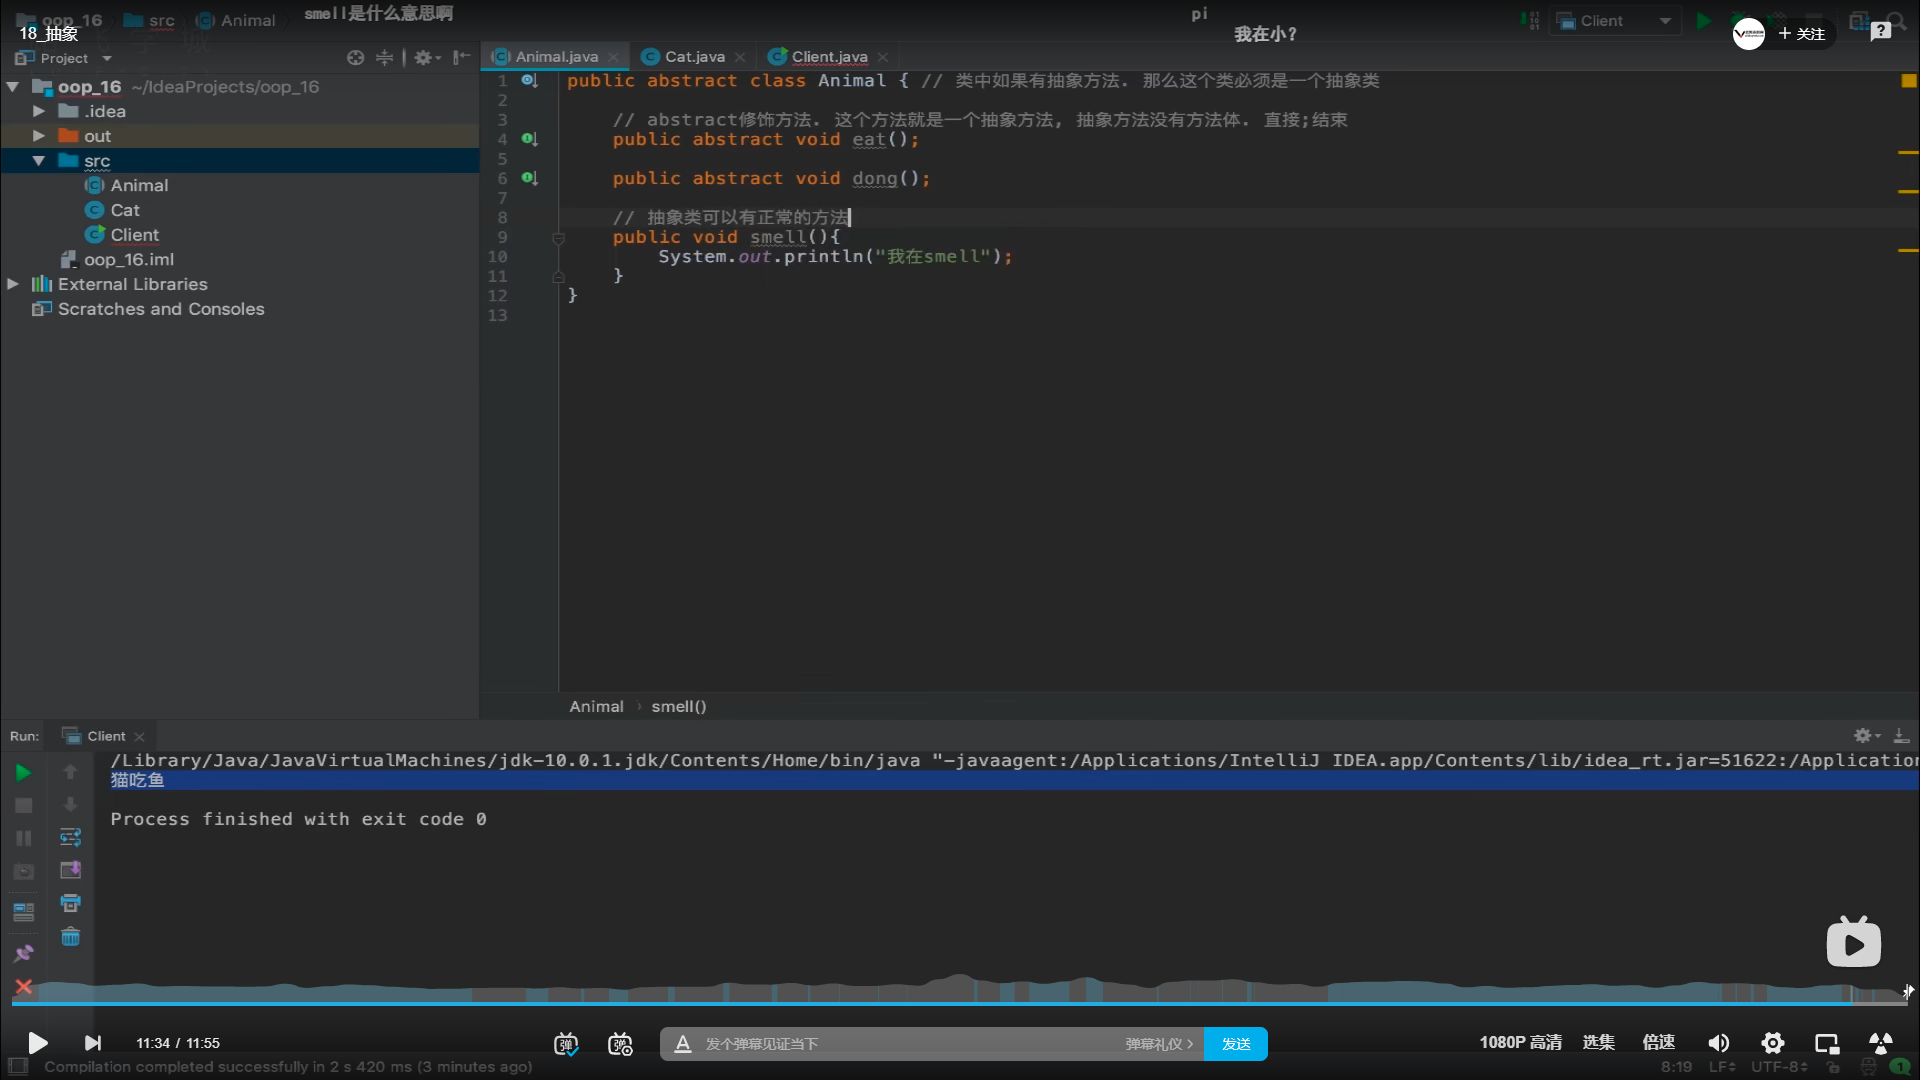Expand External Libraries node
Viewport: 1920px width, 1080px height.
point(13,284)
